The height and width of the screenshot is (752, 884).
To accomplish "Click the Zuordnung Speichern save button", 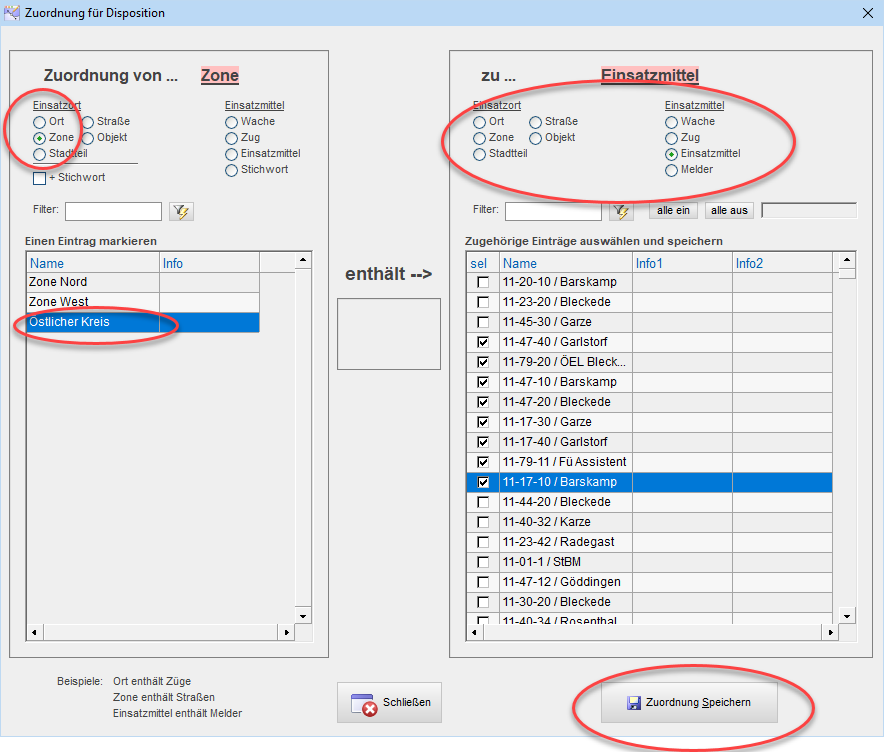I will 689,703.
